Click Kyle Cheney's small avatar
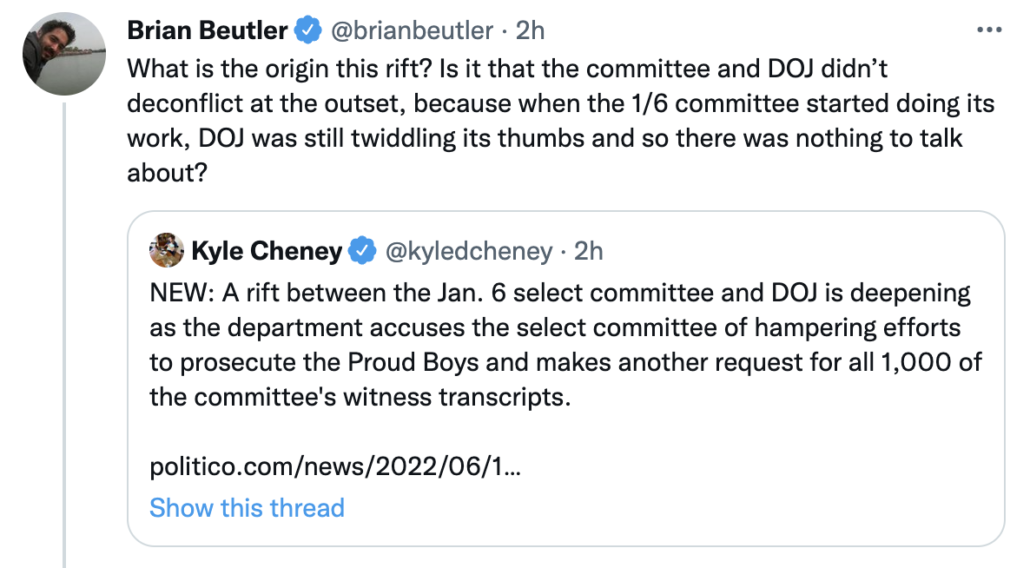This screenshot has width=1030, height=568. [166, 250]
